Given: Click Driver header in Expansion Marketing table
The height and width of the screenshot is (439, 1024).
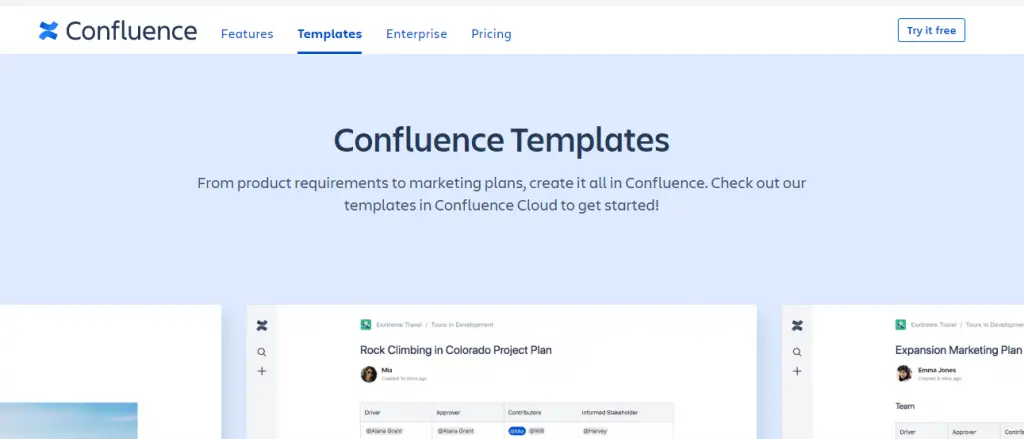Looking at the screenshot, I should [x=908, y=432].
